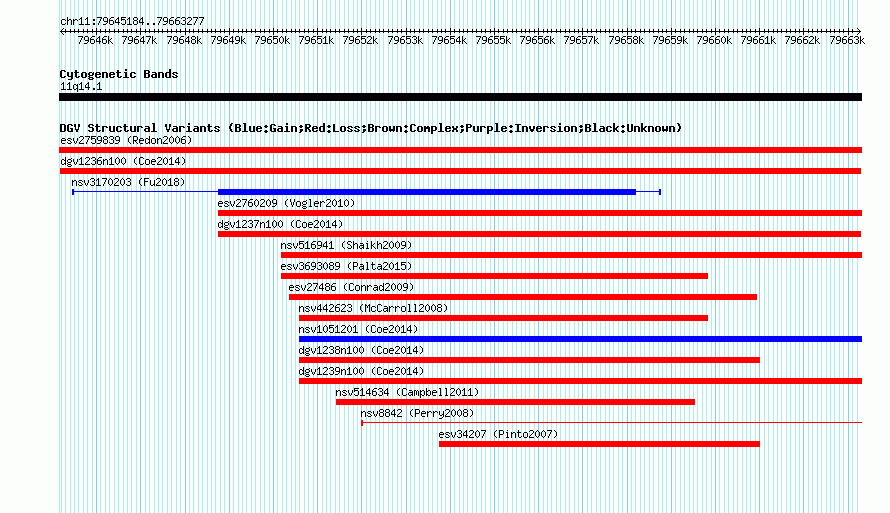Click esv3693089 (Palta2015) label
The image size is (890, 513).
click(346, 266)
